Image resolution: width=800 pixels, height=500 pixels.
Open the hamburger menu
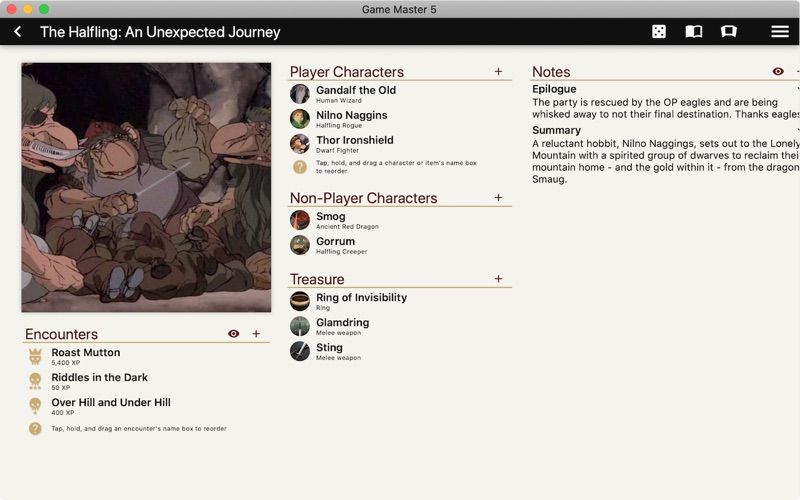(780, 32)
